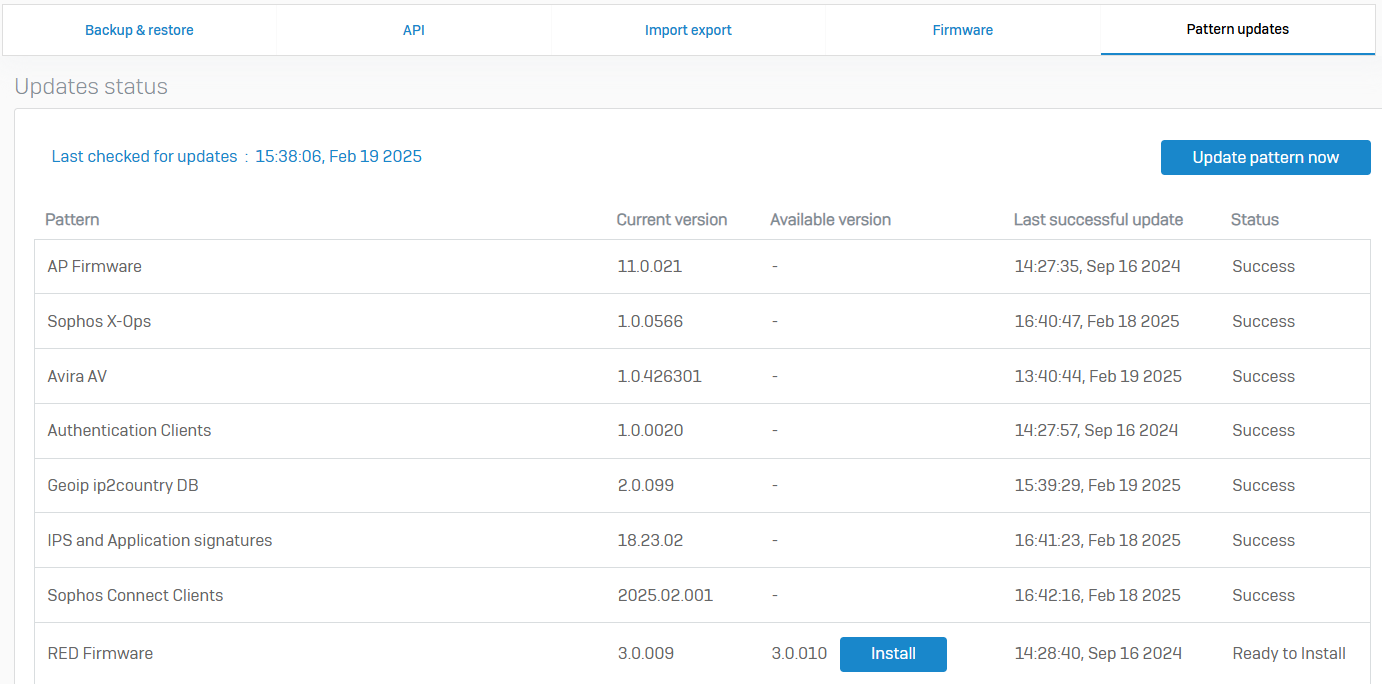The height and width of the screenshot is (684, 1382).
Task: Click the Update pattern now button
Action: (1265, 157)
